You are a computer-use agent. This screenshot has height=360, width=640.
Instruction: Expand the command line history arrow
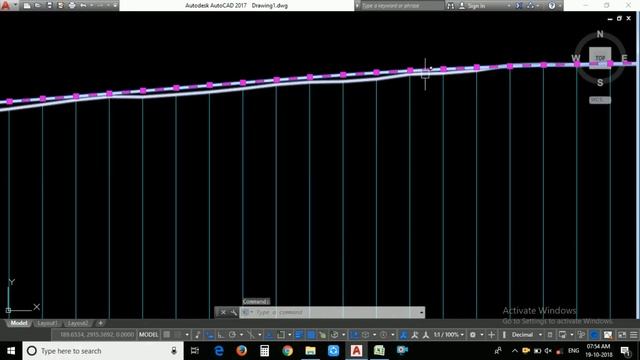point(421,313)
